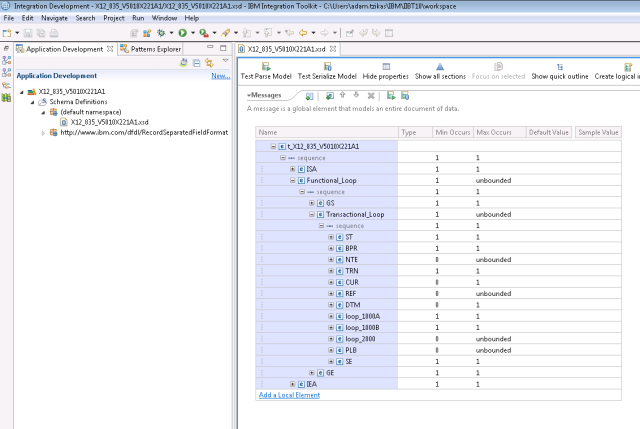Click the Create logical icon
This screenshot has height=429, width=640.
pyautogui.click(x=628, y=67)
